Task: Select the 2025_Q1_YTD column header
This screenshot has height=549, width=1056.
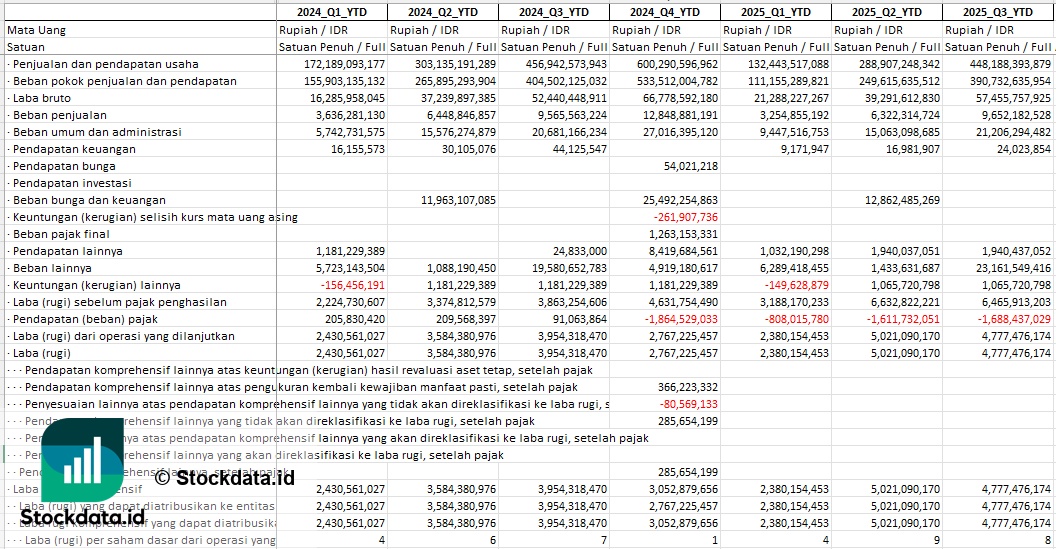Action: 776,12
